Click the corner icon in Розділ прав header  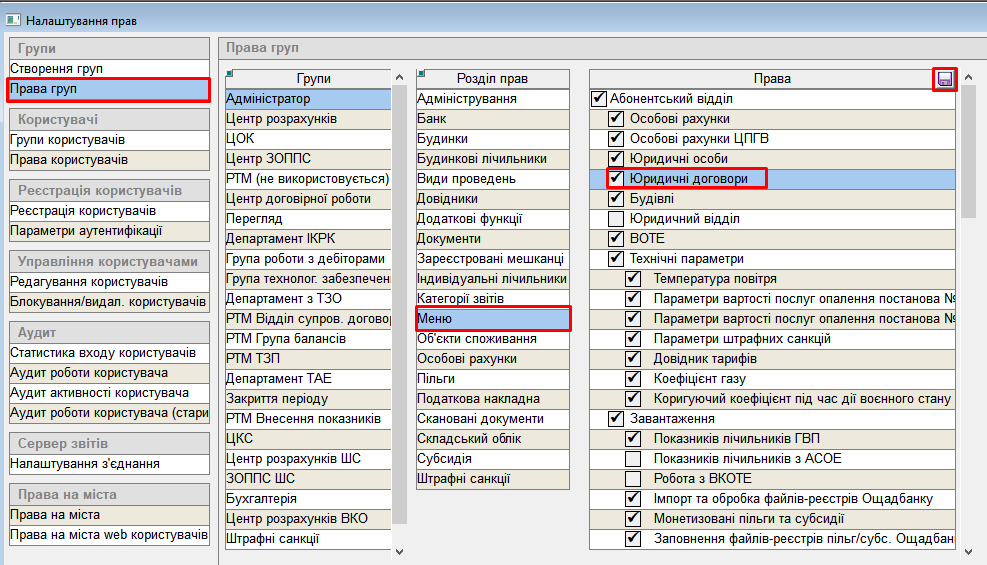point(421,73)
